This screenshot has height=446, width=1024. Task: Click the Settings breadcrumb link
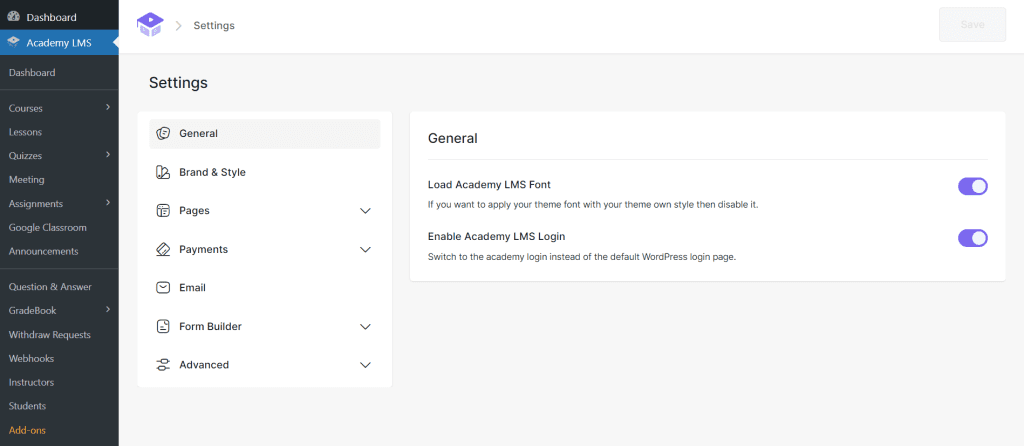[x=214, y=25]
